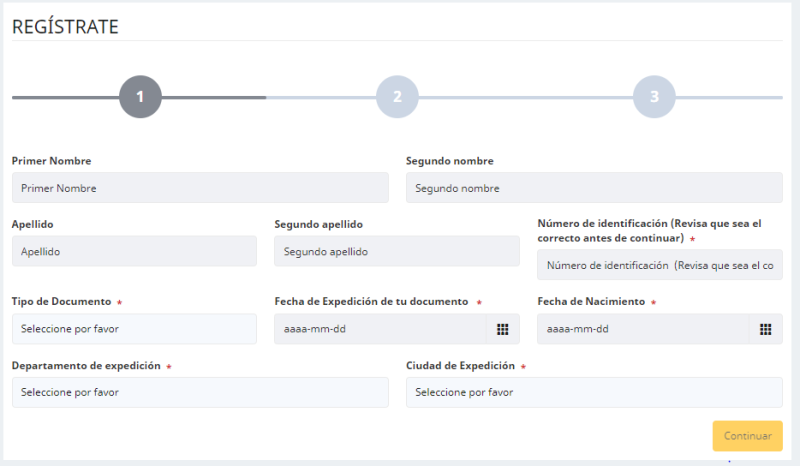
Task: Select the Apellido text box
Action: pos(134,251)
